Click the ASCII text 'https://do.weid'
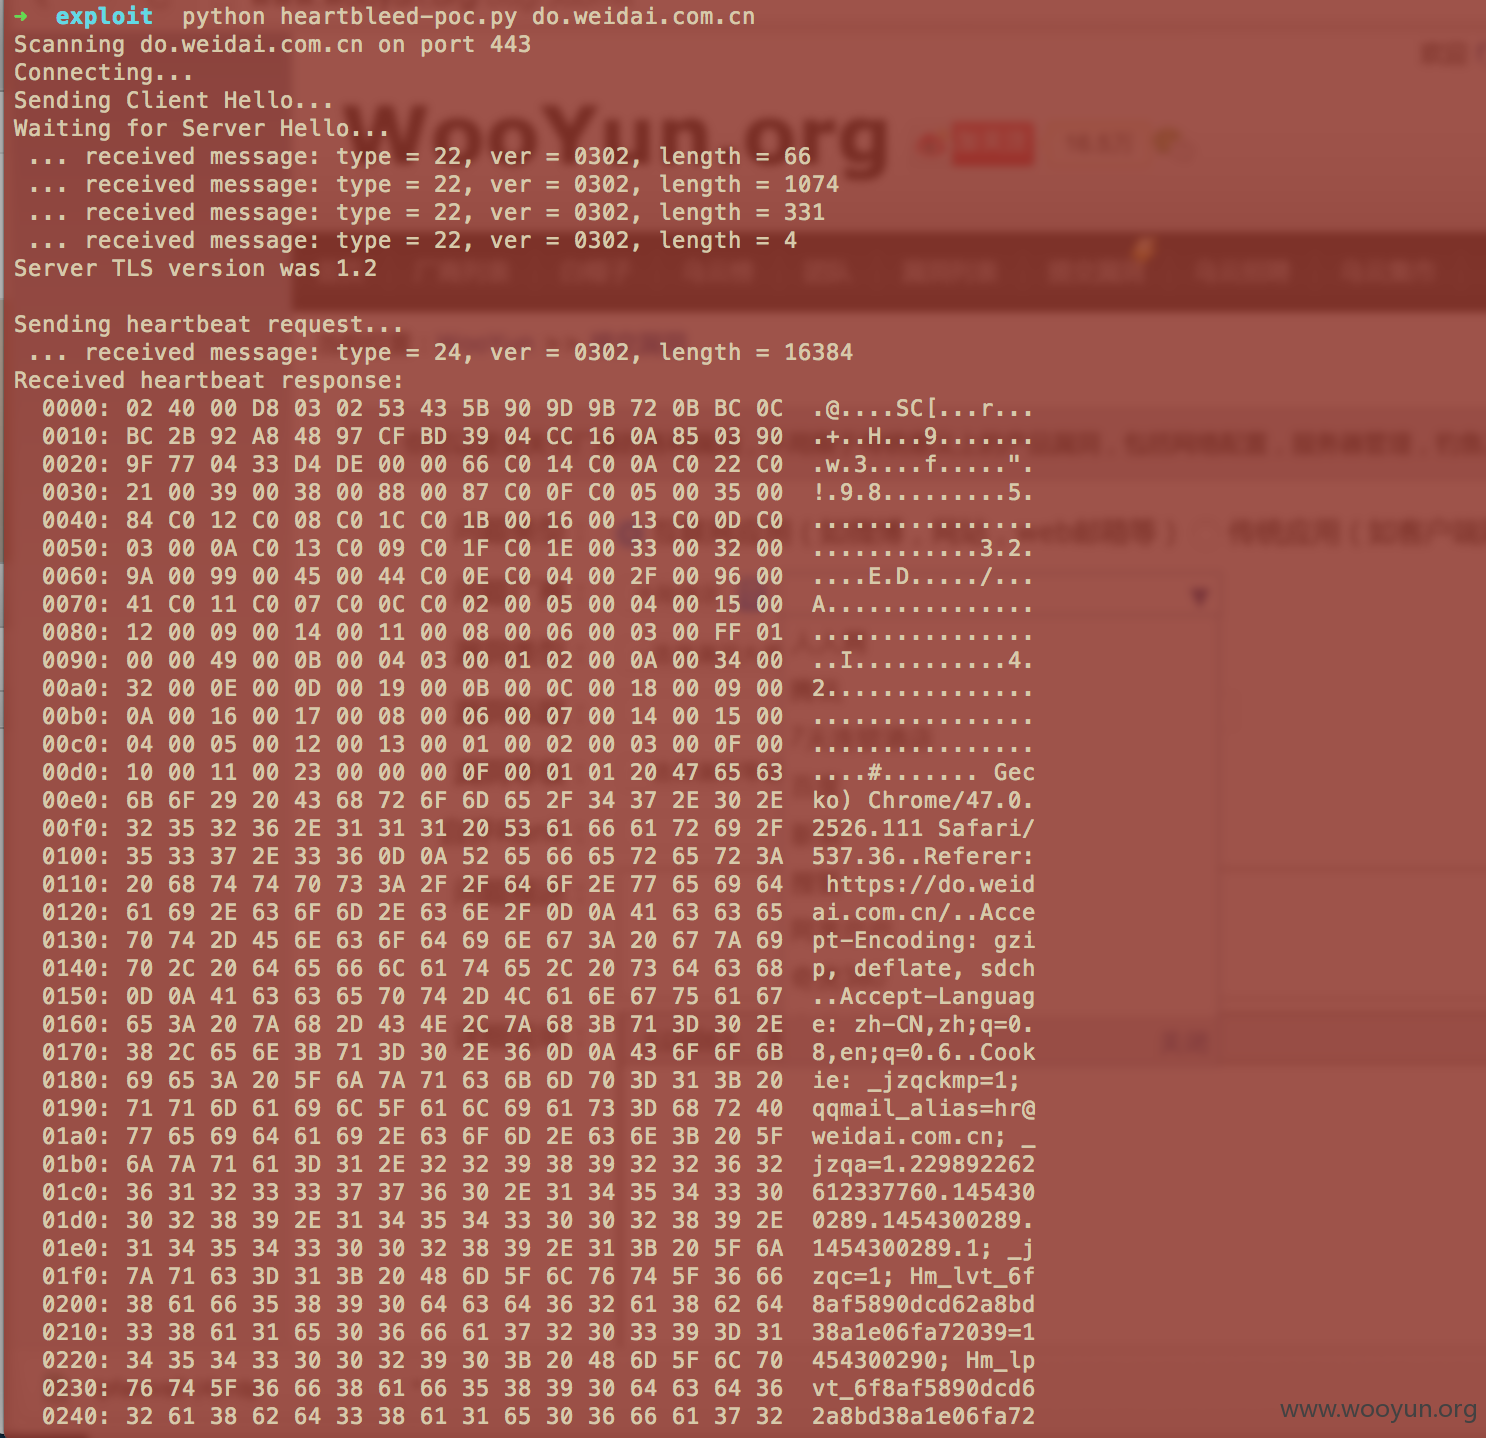The width and height of the screenshot is (1486, 1438). click(930, 884)
